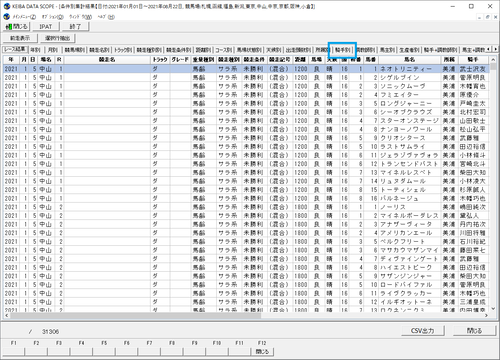Minimize the inner child window
Image resolution: width=500 pixels, height=360 pixels.
[x=480, y=17]
